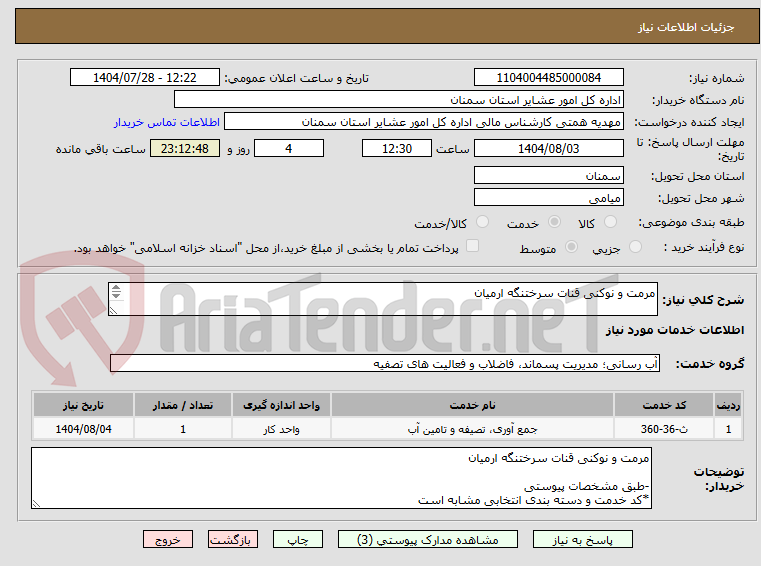Screen dimensions: 761x566
Task: Toggle the Islamic treasury bonds payment checkbox
Action: coord(472,246)
